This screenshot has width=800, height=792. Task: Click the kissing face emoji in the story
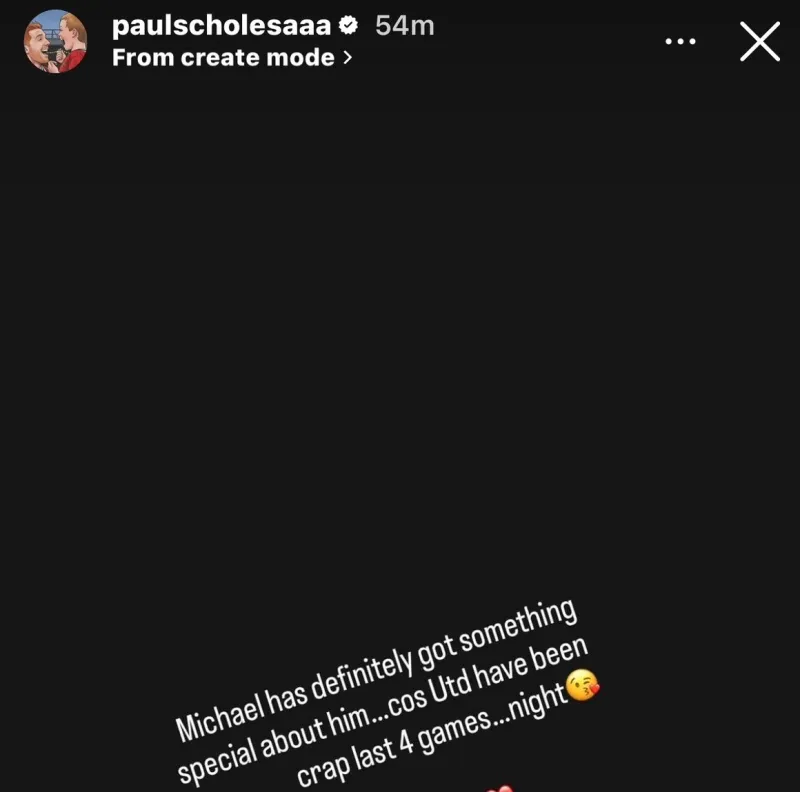[583, 685]
